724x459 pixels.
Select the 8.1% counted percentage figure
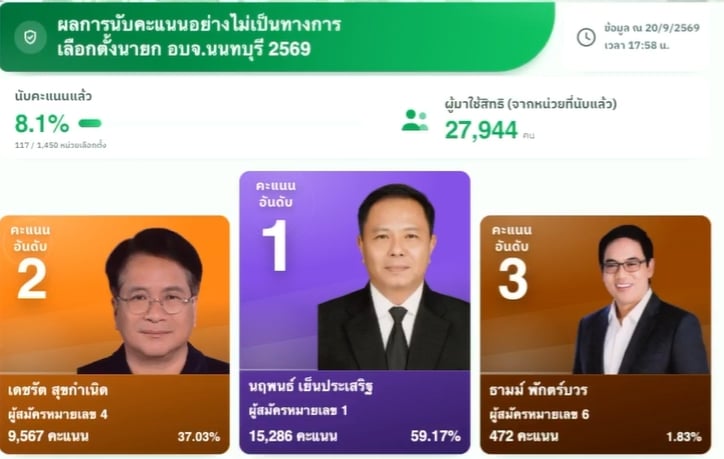coord(42,124)
